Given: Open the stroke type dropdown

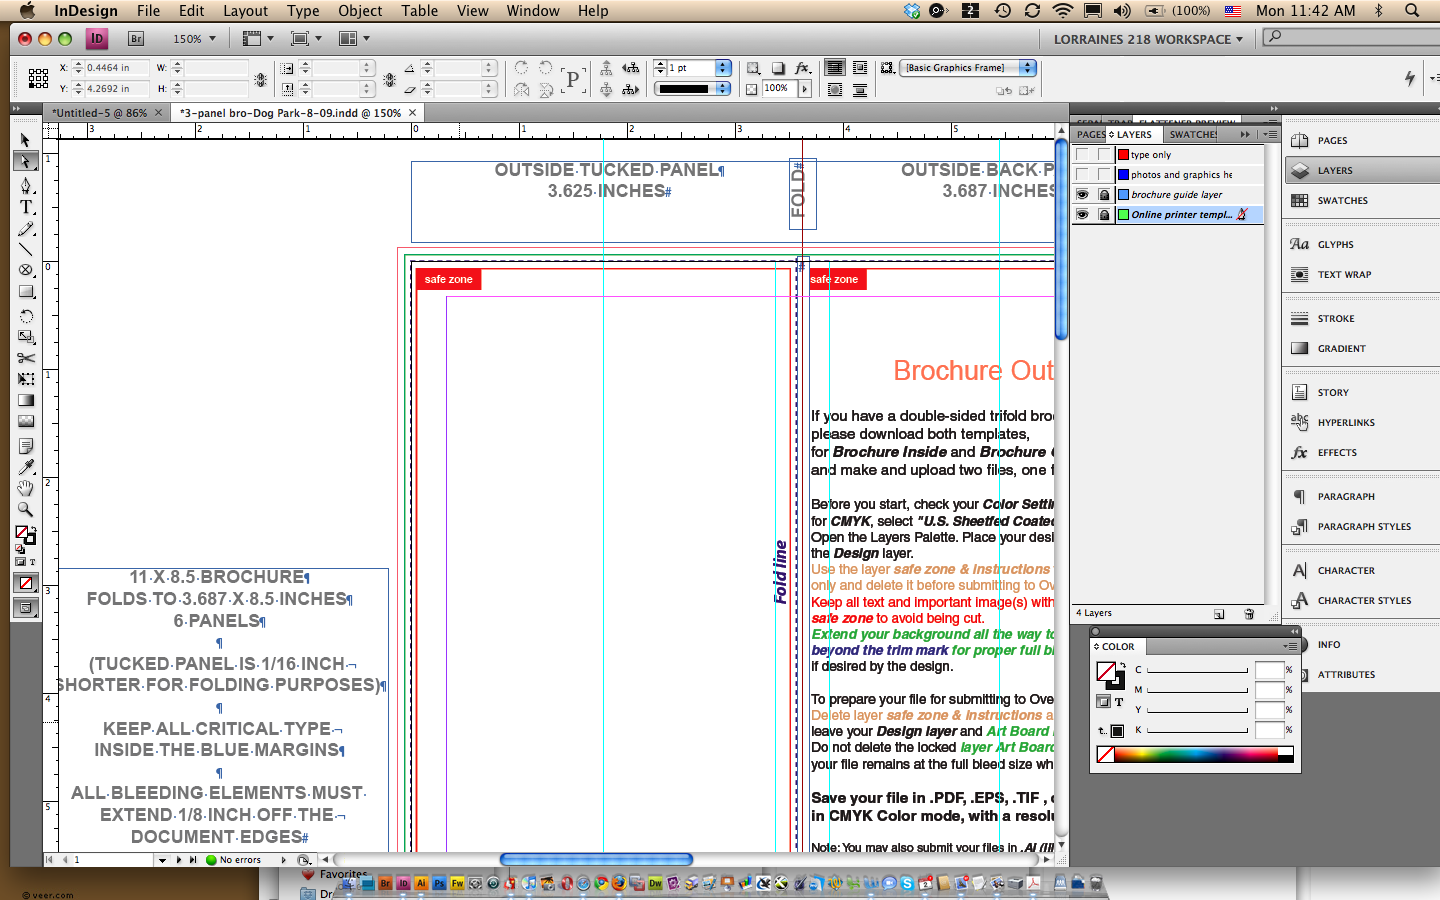Looking at the screenshot, I should click(722, 89).
